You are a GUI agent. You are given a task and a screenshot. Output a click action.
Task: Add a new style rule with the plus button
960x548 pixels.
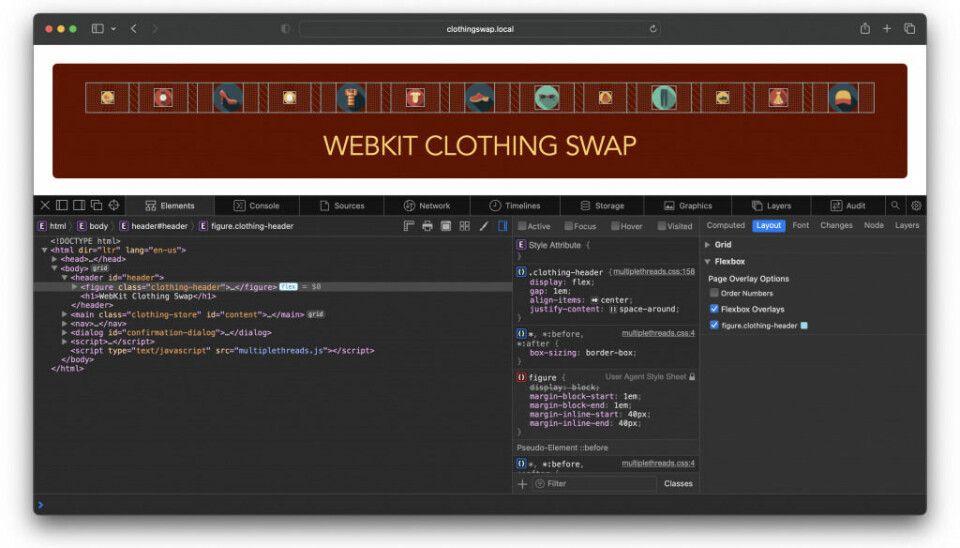[x=522, y=484]
